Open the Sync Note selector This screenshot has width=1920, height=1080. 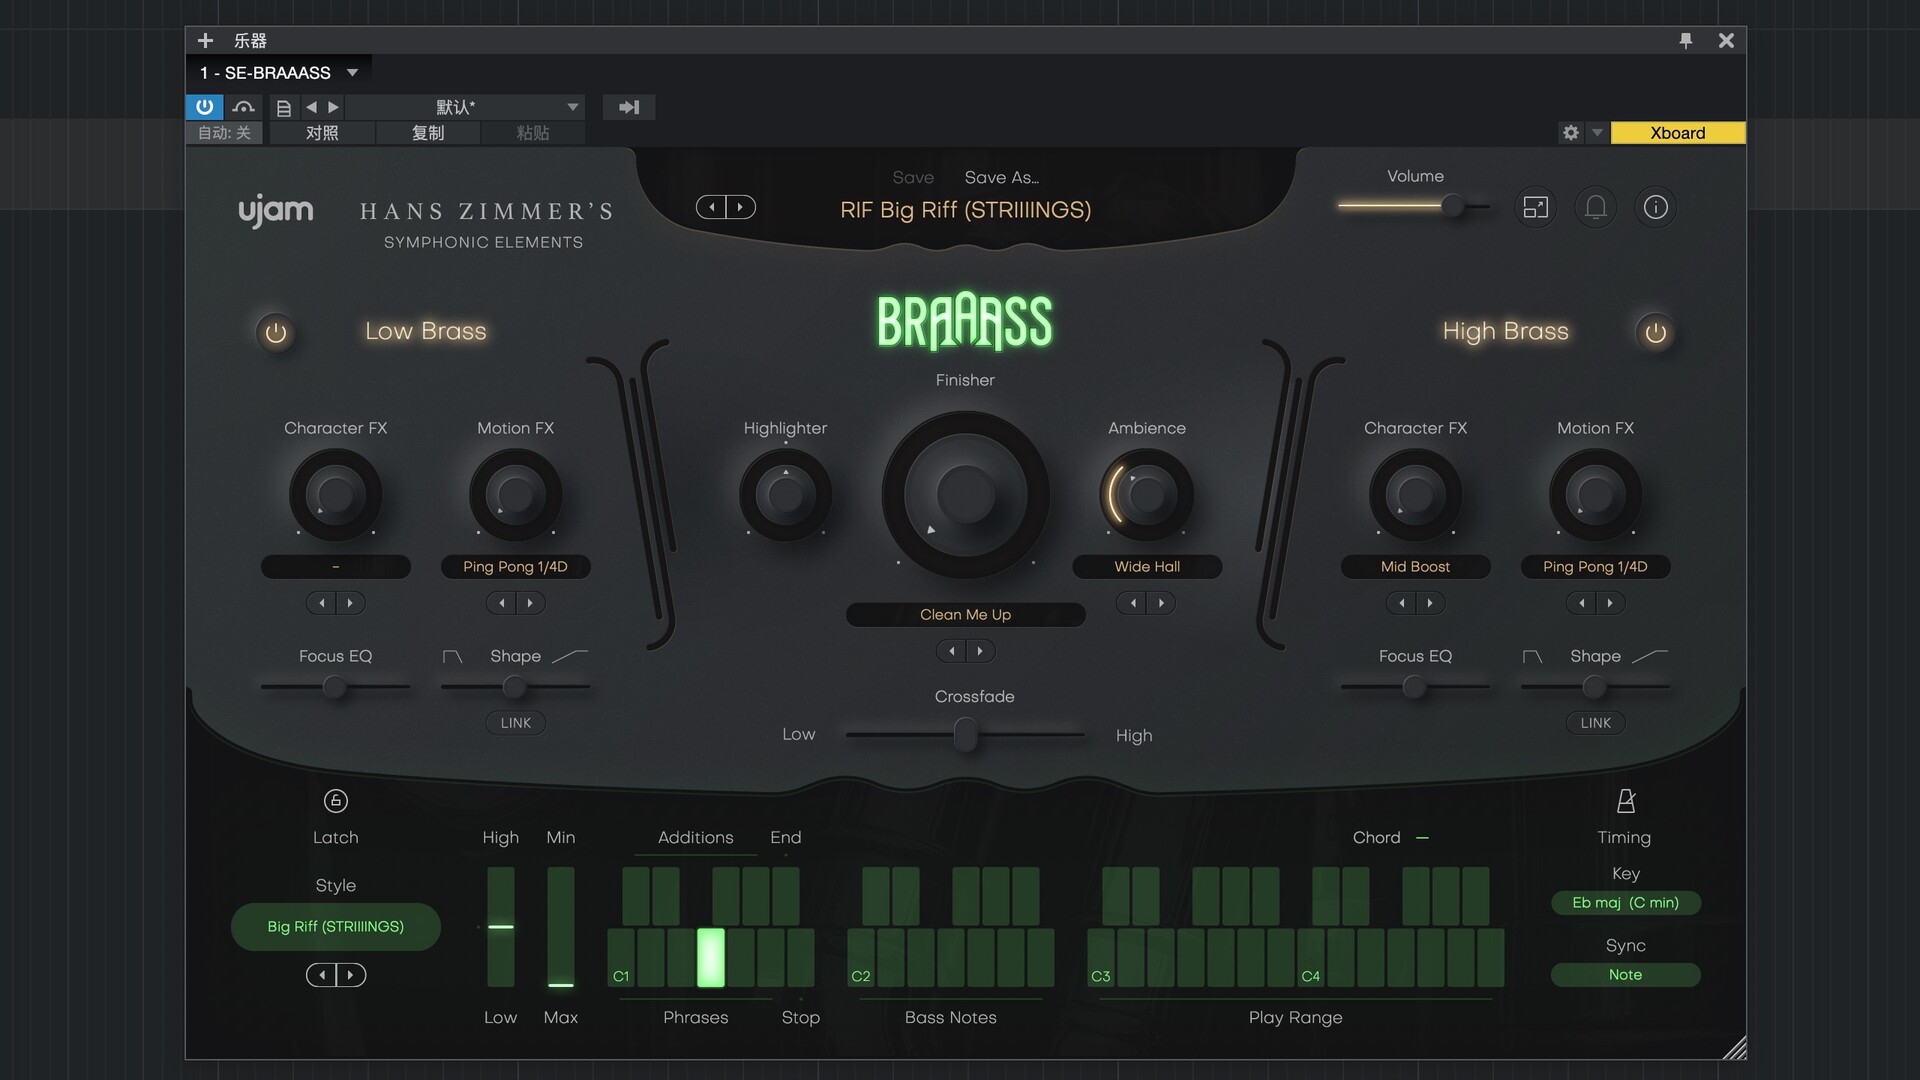click(x=1626, y=975)
